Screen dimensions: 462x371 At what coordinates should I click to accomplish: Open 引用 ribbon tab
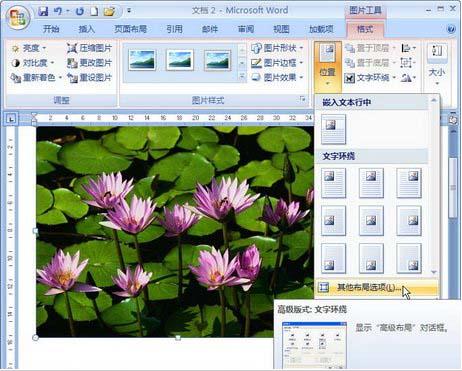coord(174,29)
